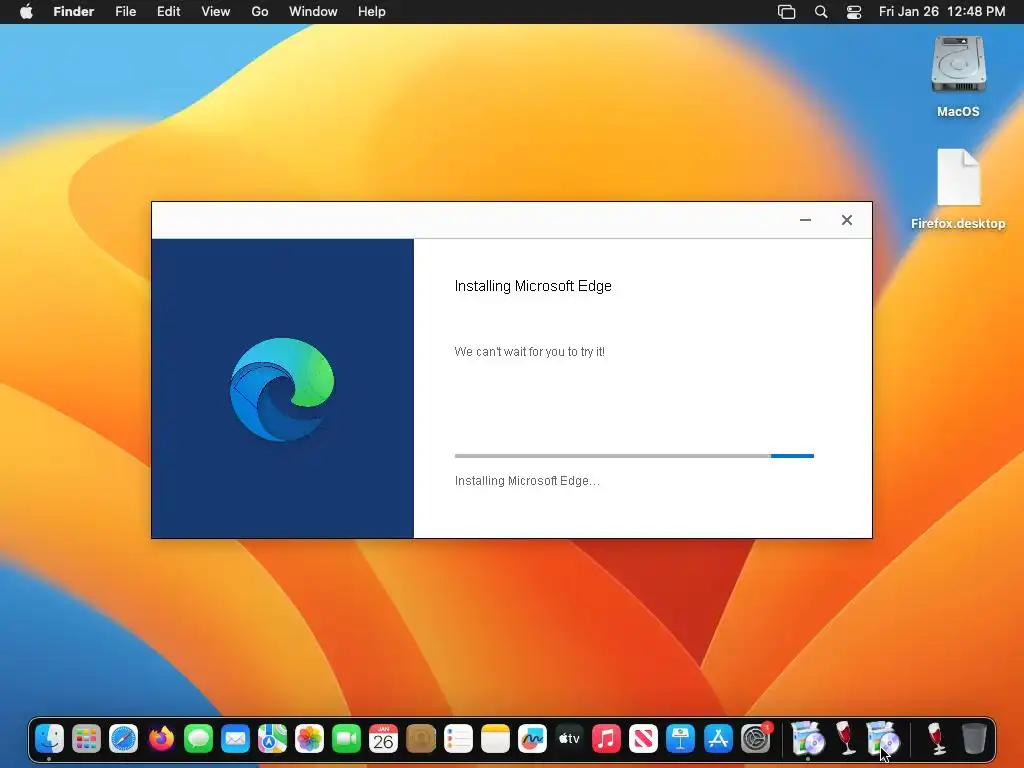Open Maps from the dock

coord(272,739)
